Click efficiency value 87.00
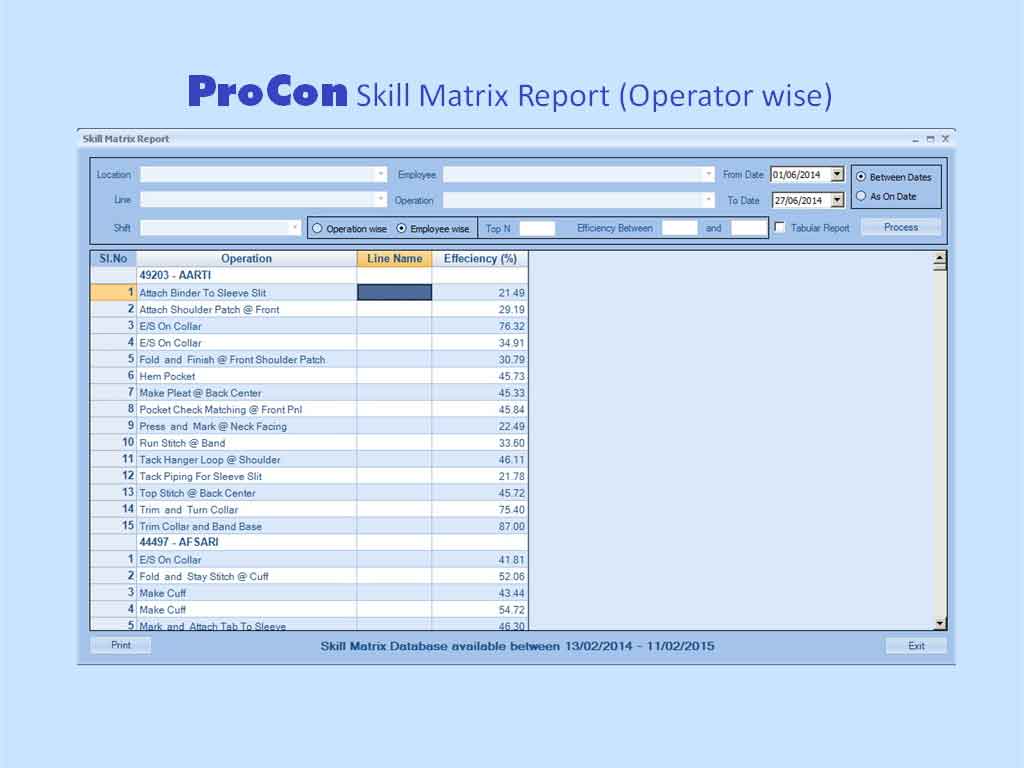Image resolution: width=1024 pixels, height=768 pixels. pos(511,526)
